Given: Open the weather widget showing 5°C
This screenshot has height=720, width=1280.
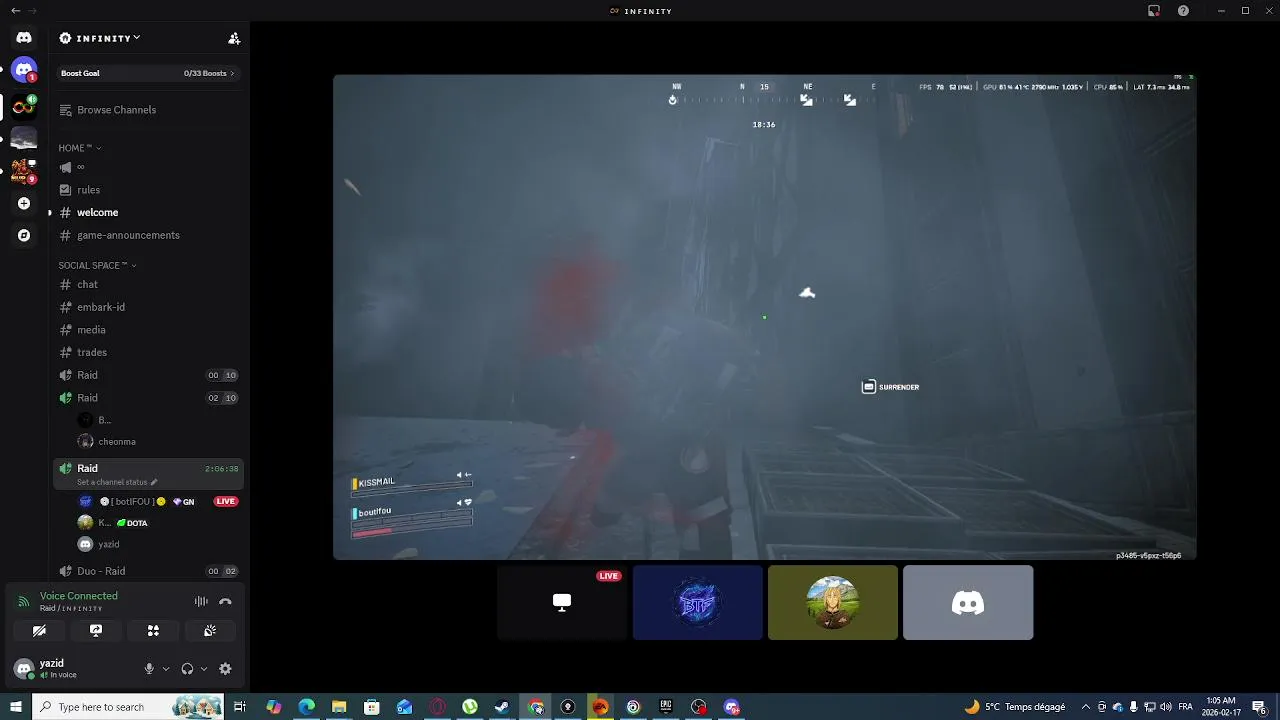Looking at the screenshot, I should (x=1013, y=707).
